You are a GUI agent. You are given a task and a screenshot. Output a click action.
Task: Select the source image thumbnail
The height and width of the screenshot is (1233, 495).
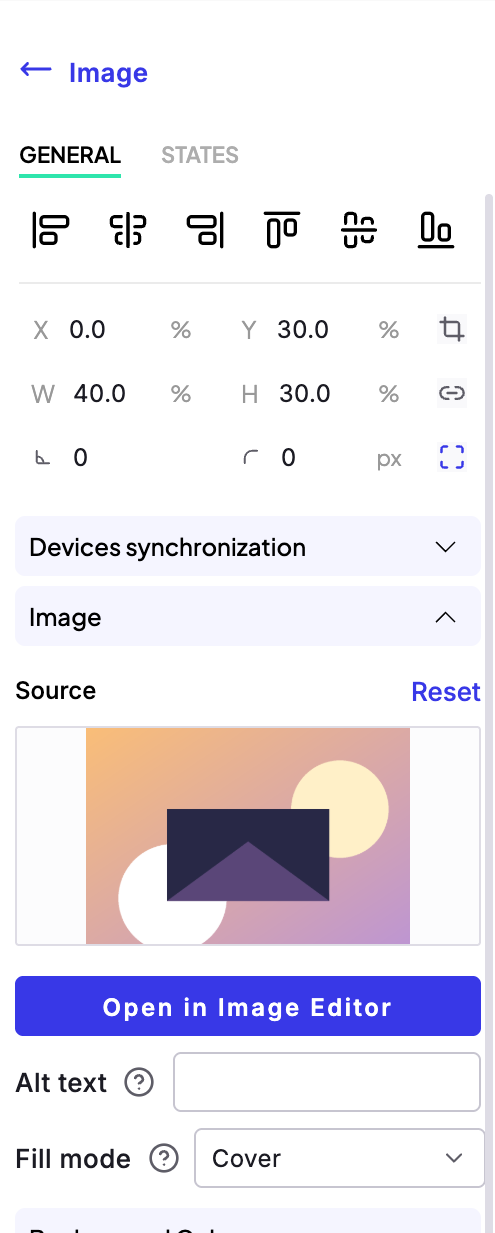(x=248, y=836)
